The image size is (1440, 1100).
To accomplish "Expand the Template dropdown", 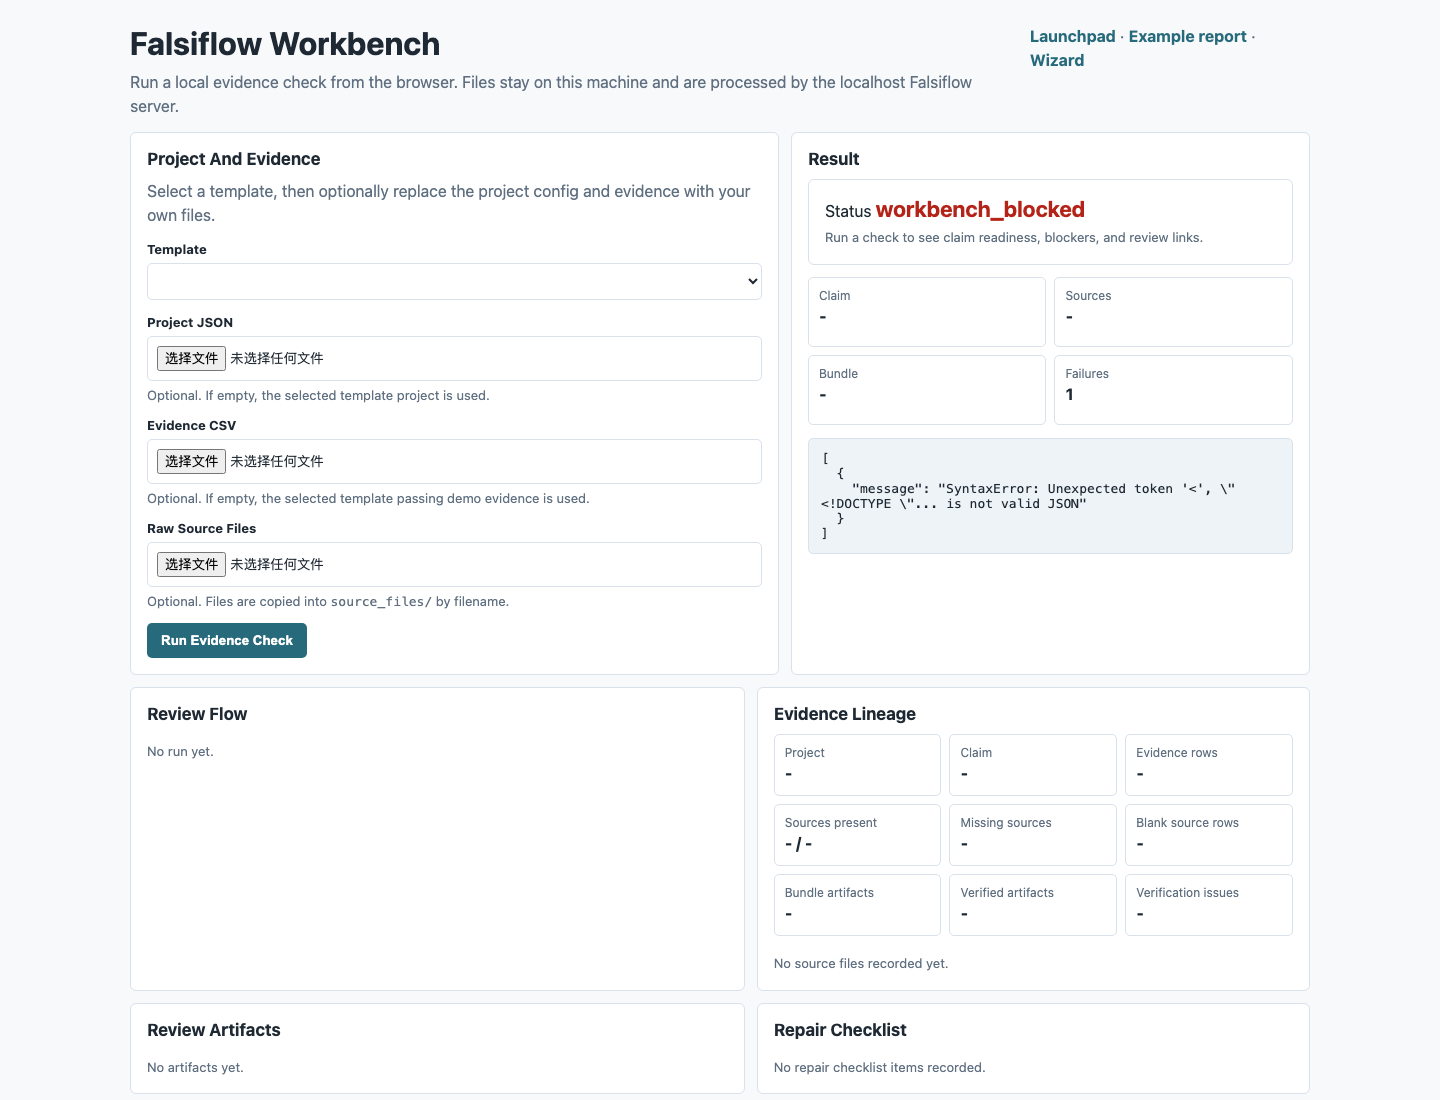I will [454, 281].
